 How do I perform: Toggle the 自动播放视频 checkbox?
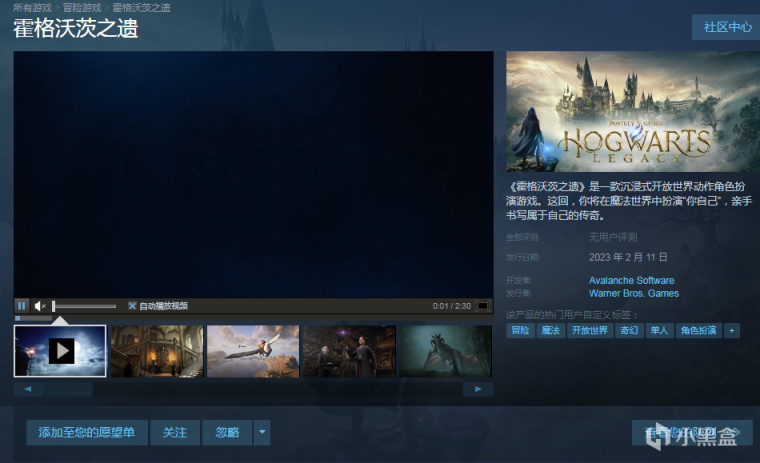point(132,306)
